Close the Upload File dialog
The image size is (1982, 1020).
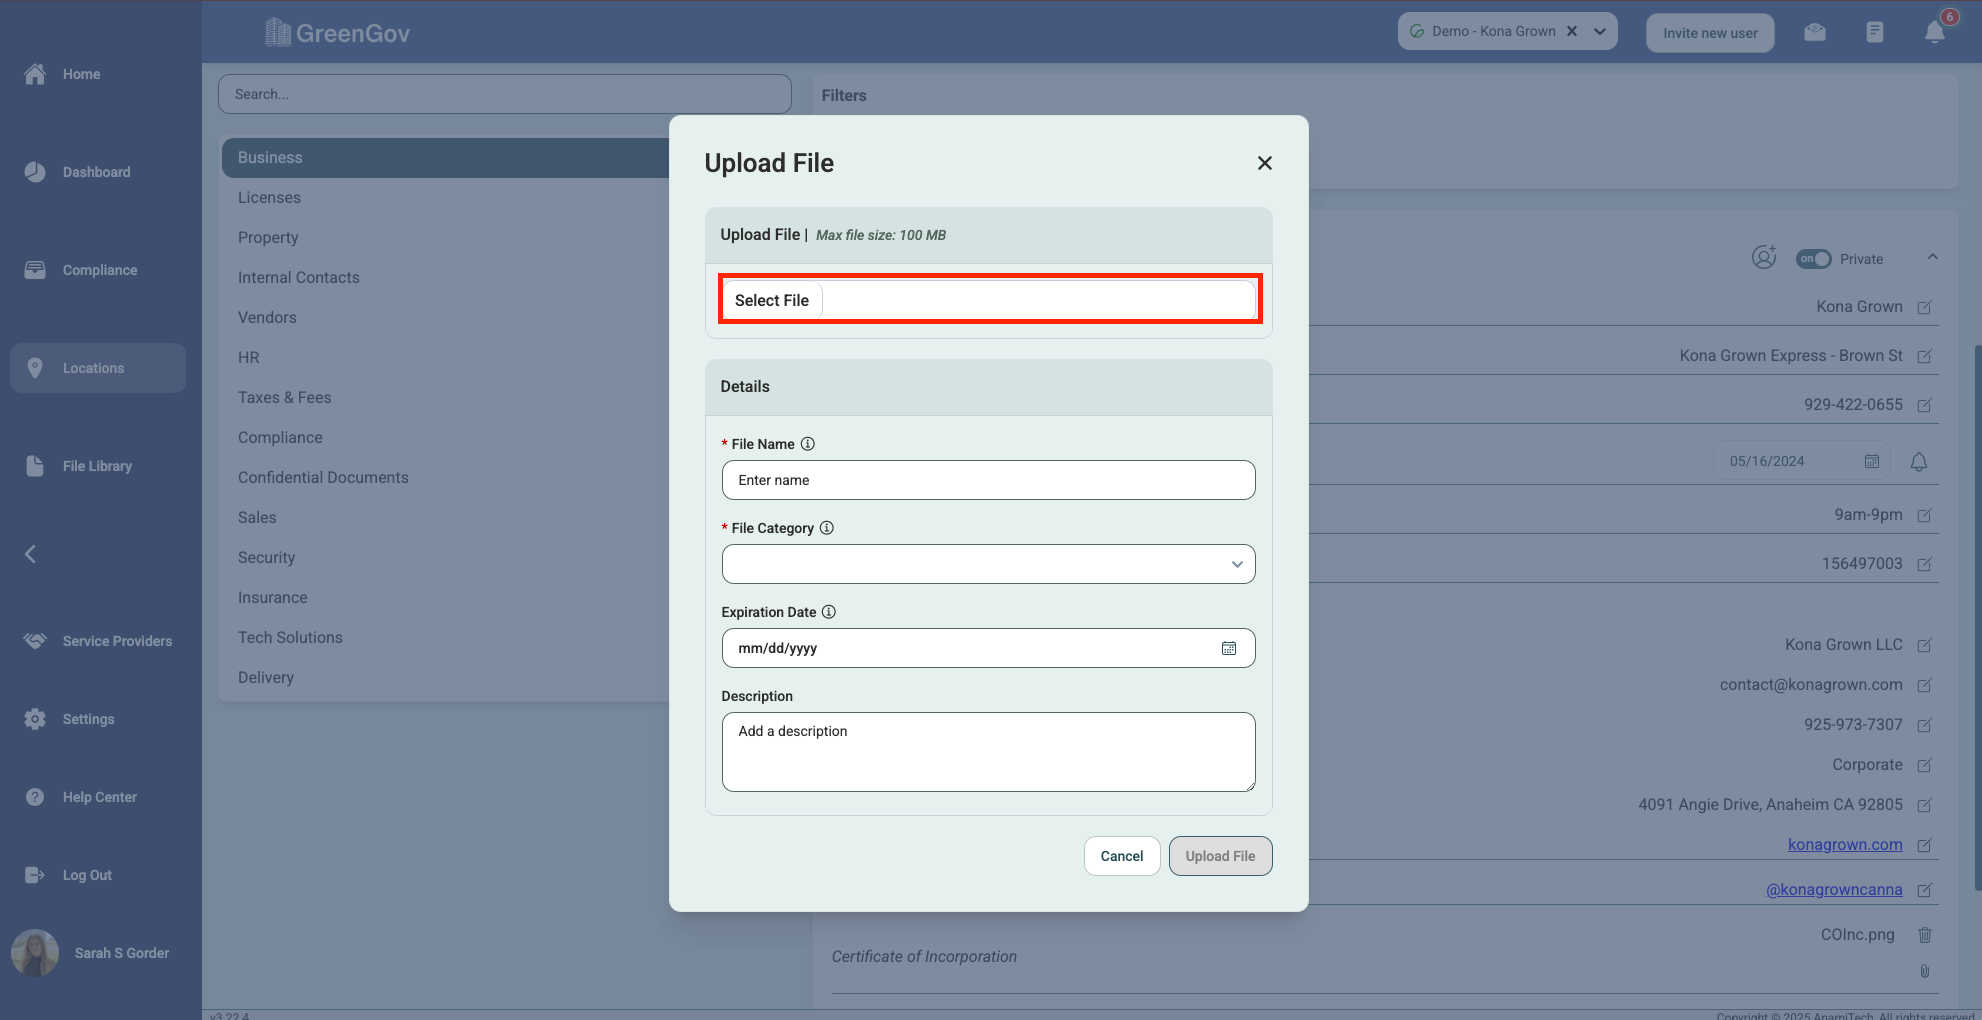tap(1264, 163)
